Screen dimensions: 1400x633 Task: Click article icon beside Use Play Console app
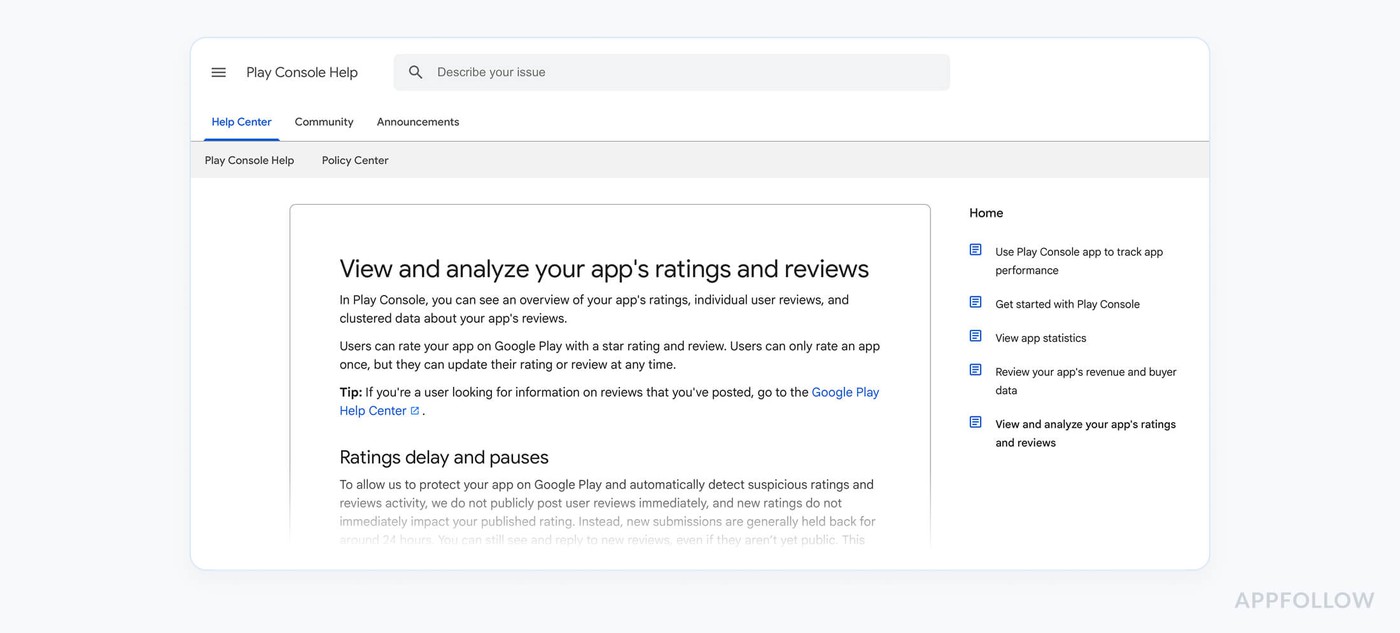pyautogui.click(x=975, y=250)
